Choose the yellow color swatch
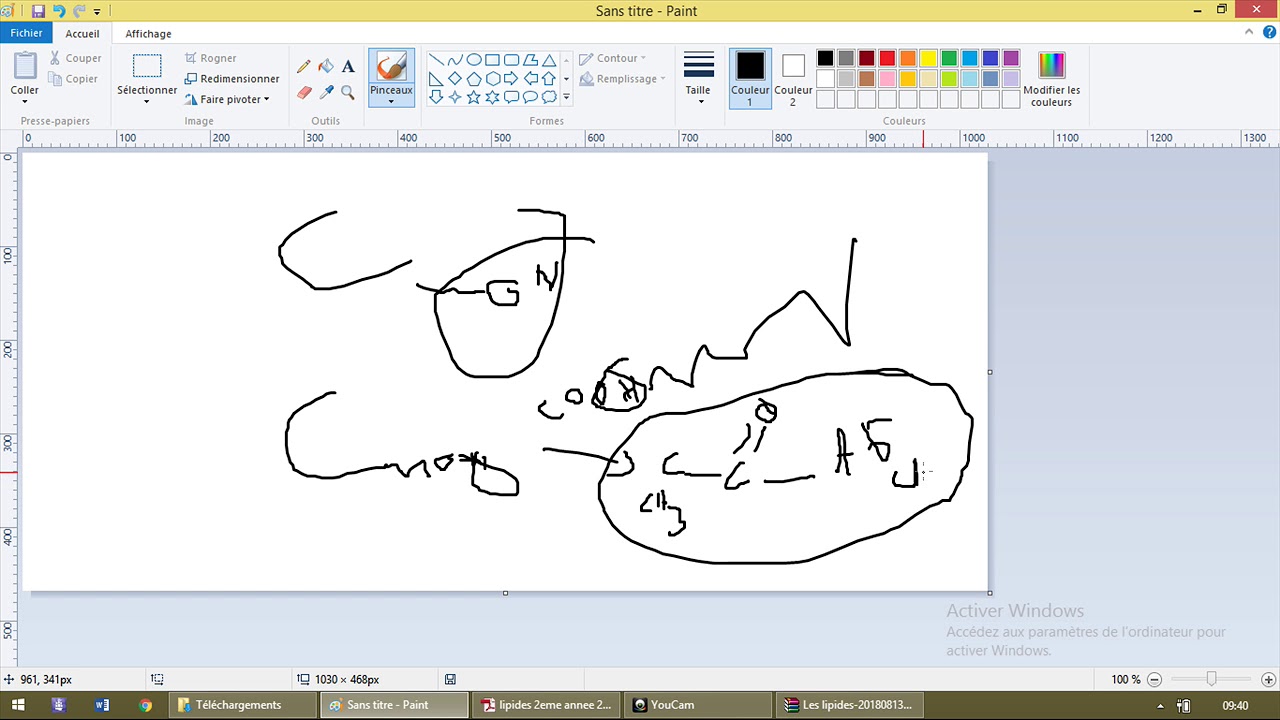The width and height of the screenshot is (1280, 720). click(x=928, y=58)
